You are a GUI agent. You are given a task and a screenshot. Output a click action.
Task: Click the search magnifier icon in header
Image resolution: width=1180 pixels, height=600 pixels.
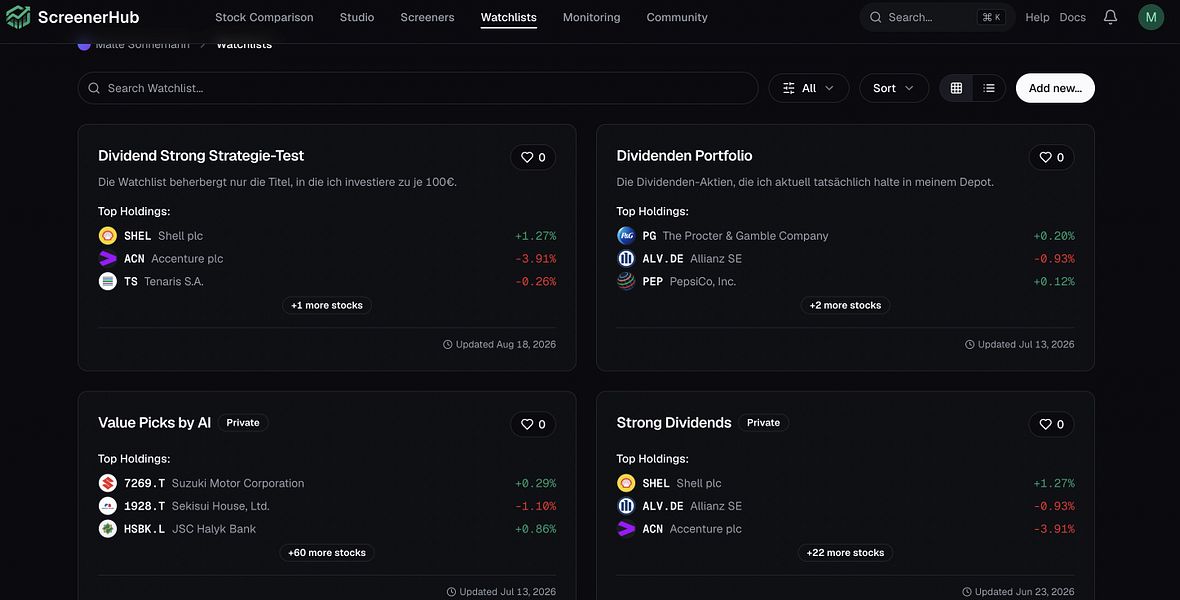[875, 17]
